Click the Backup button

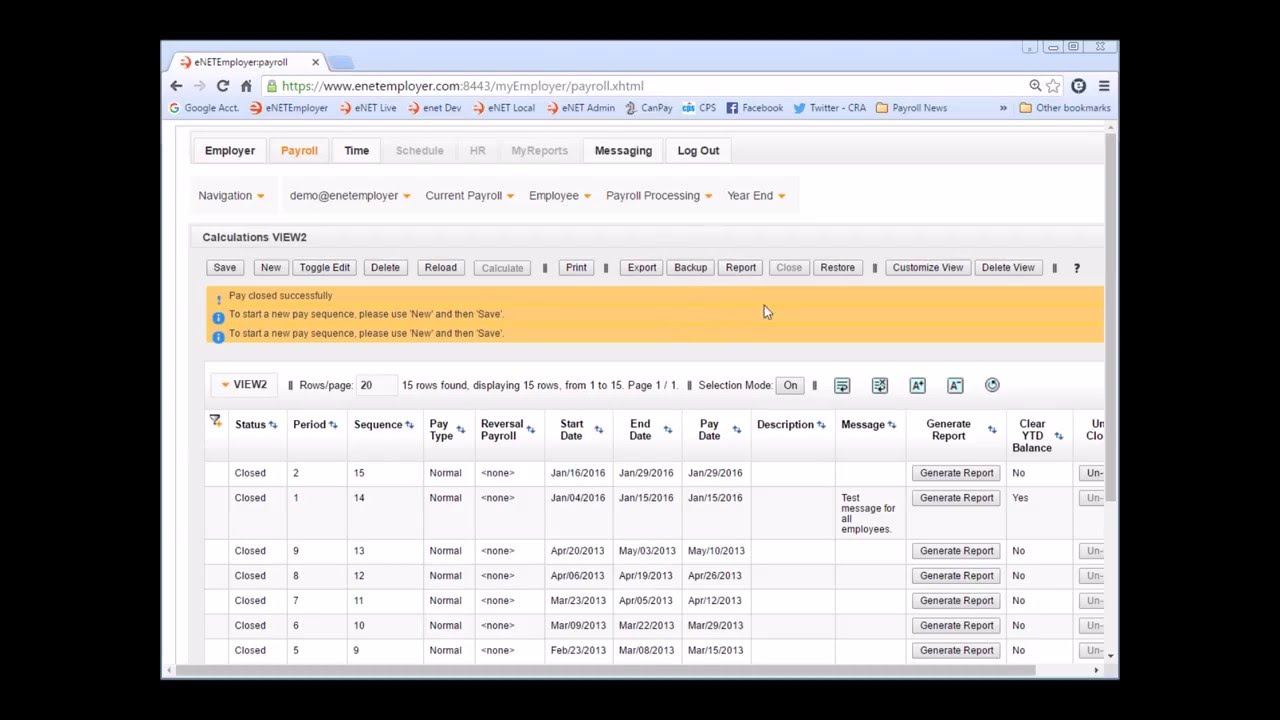(690, 268)
